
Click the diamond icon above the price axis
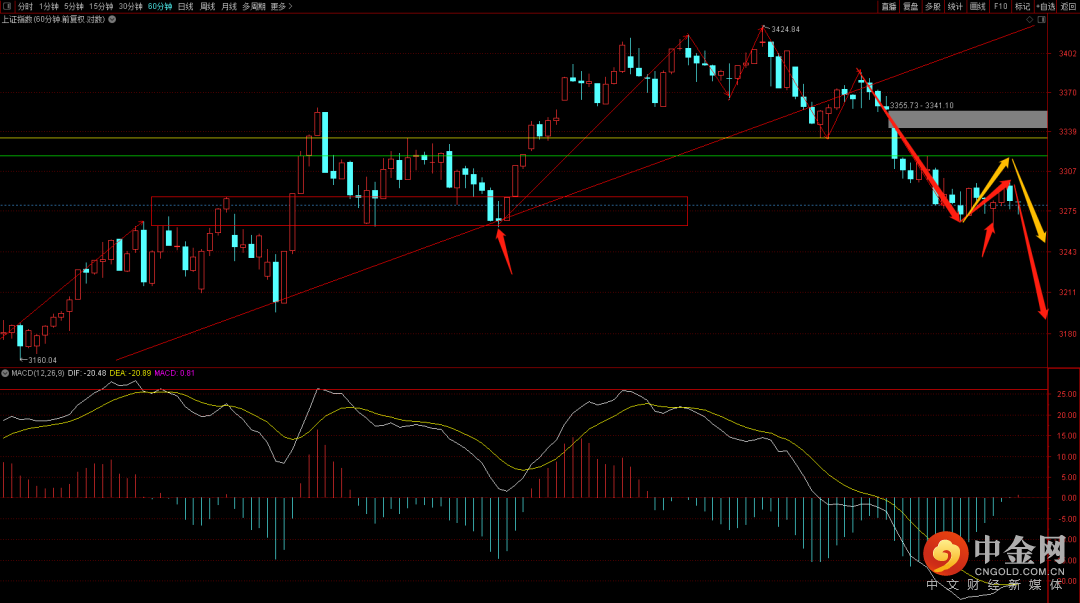pos(1030,19)
